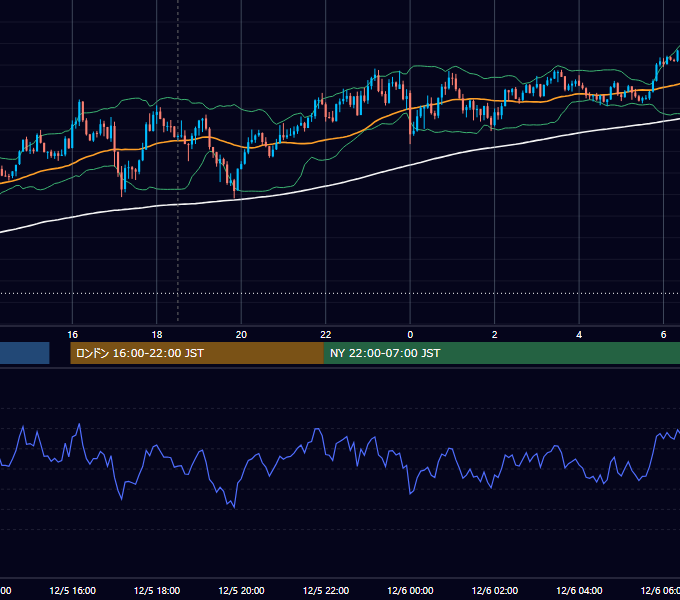
Task: Click the blue session bar before the London session
Action: 25,353
